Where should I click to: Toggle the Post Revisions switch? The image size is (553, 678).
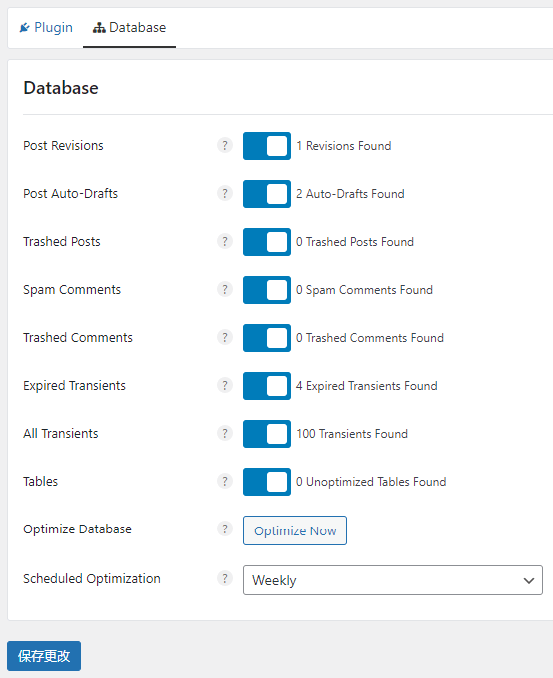click(267, 146)
